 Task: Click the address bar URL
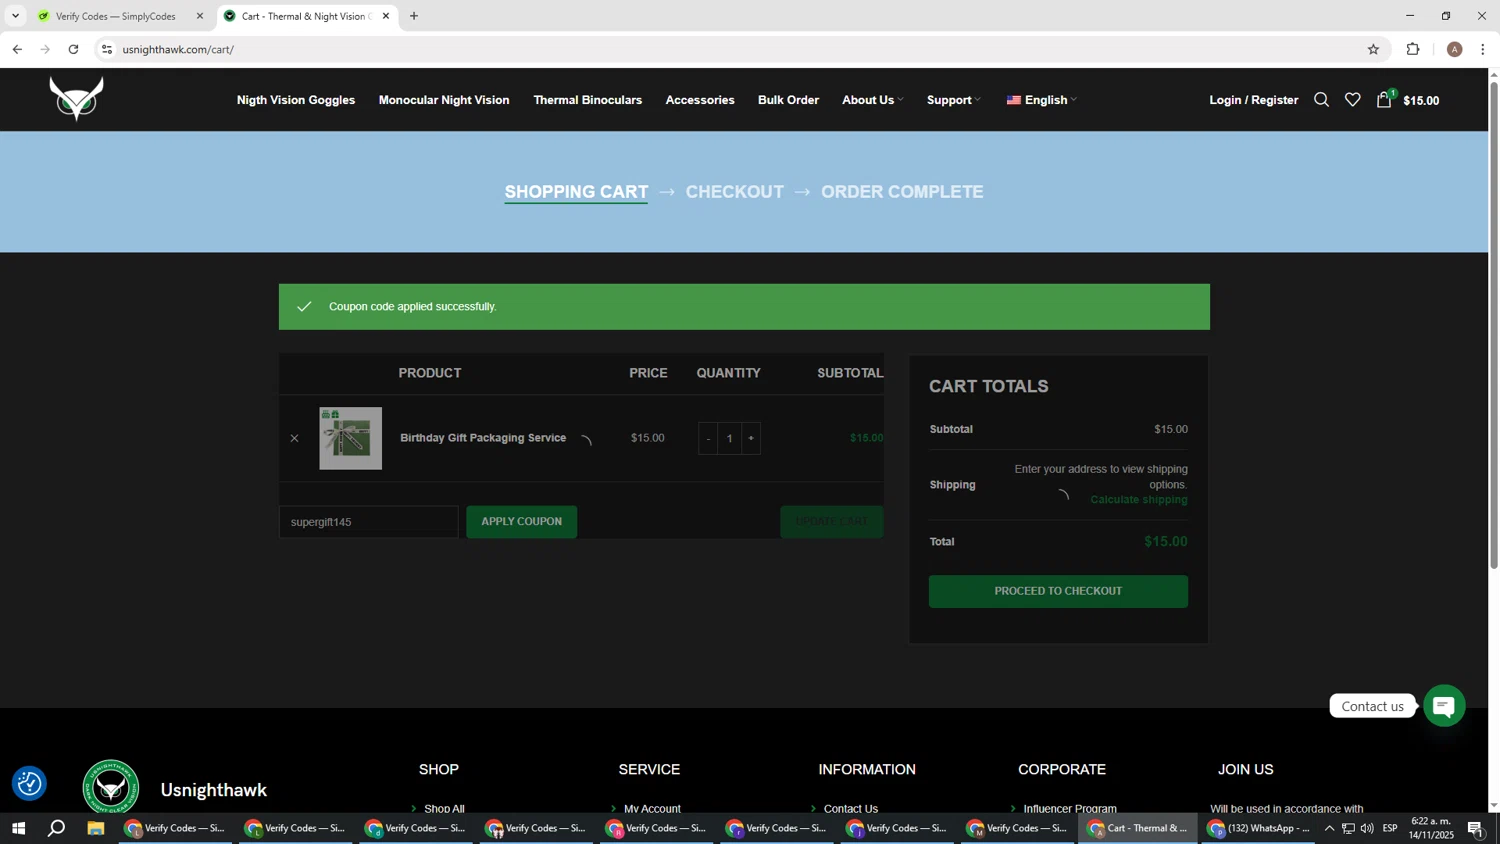[178, 49]
